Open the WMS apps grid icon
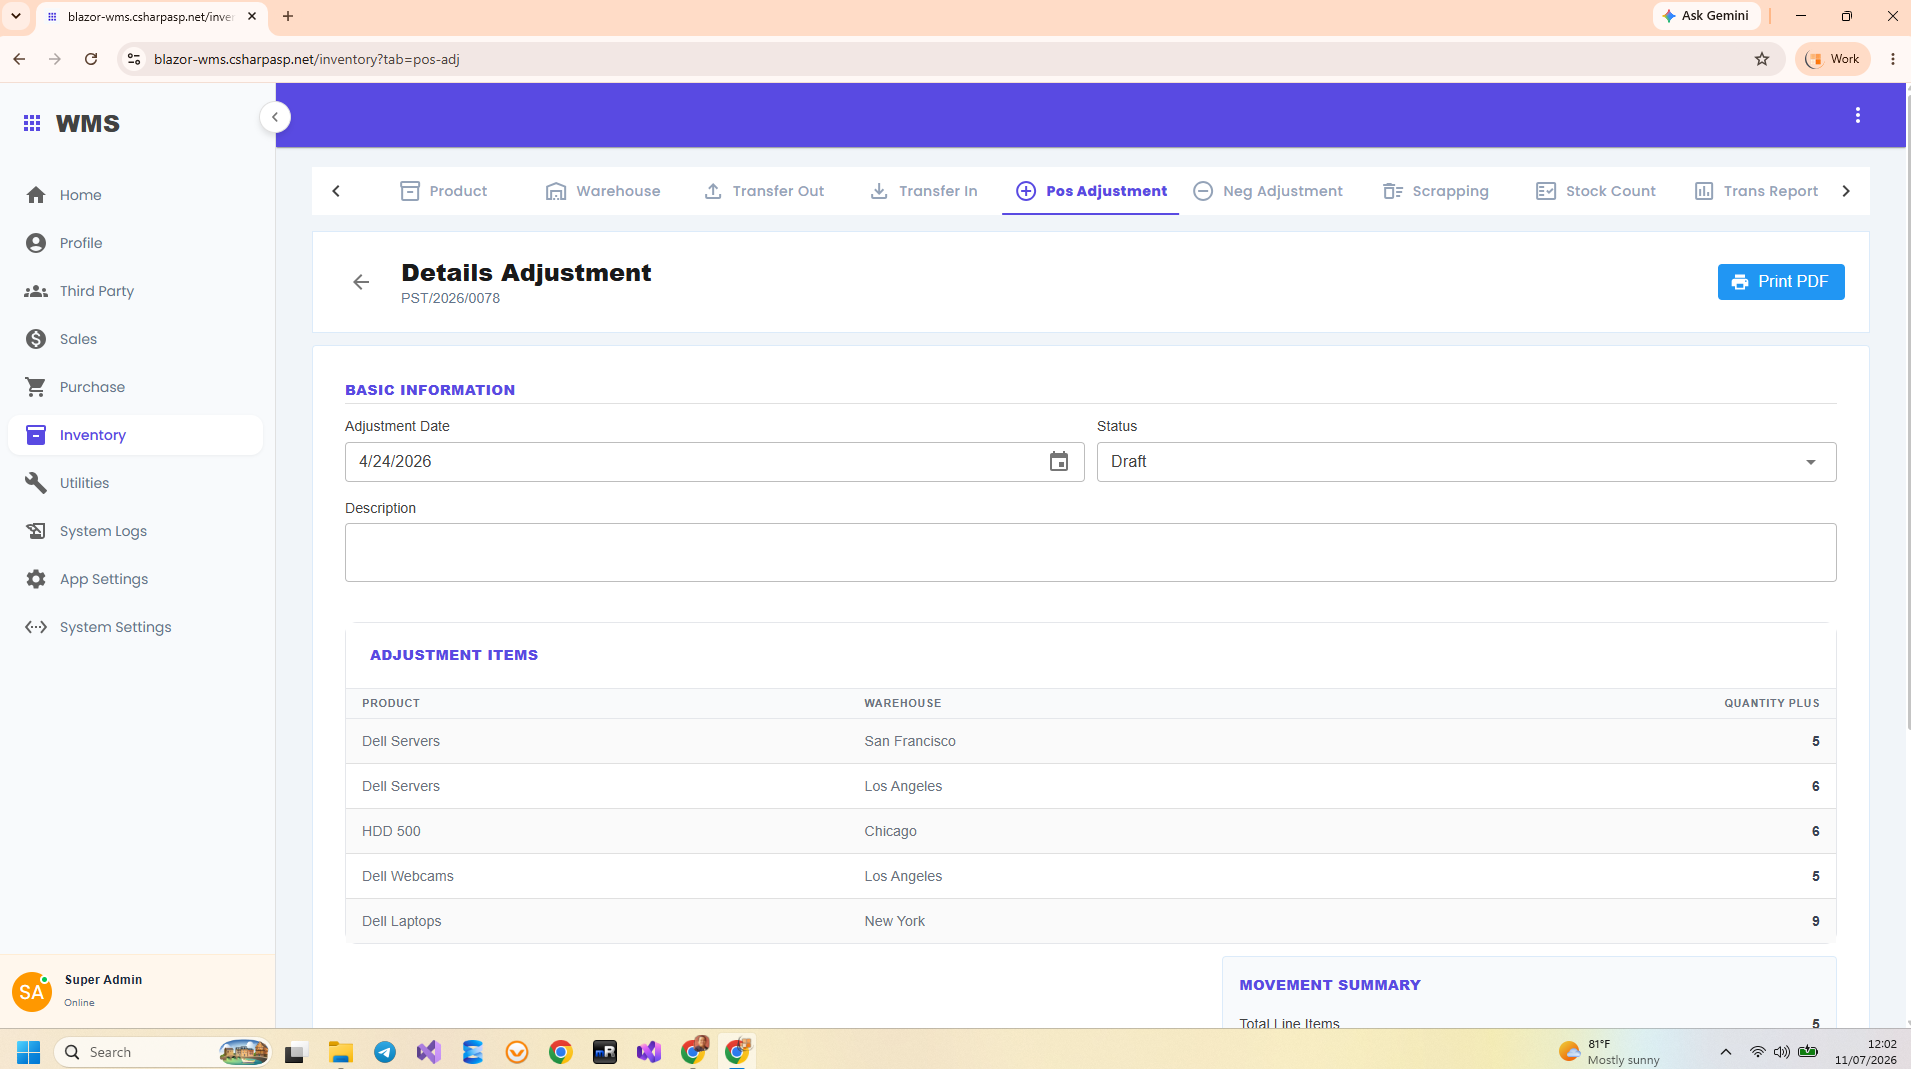The width and height of the screenshot is (1911, 1069). pos(32,123)
